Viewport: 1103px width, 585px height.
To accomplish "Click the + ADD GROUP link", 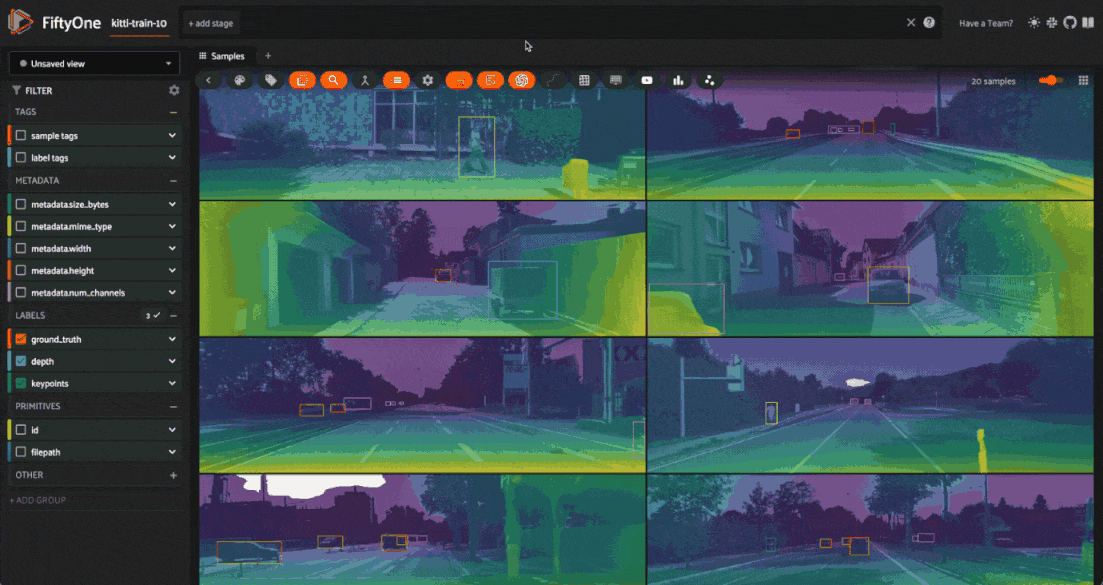I will 38,500.
